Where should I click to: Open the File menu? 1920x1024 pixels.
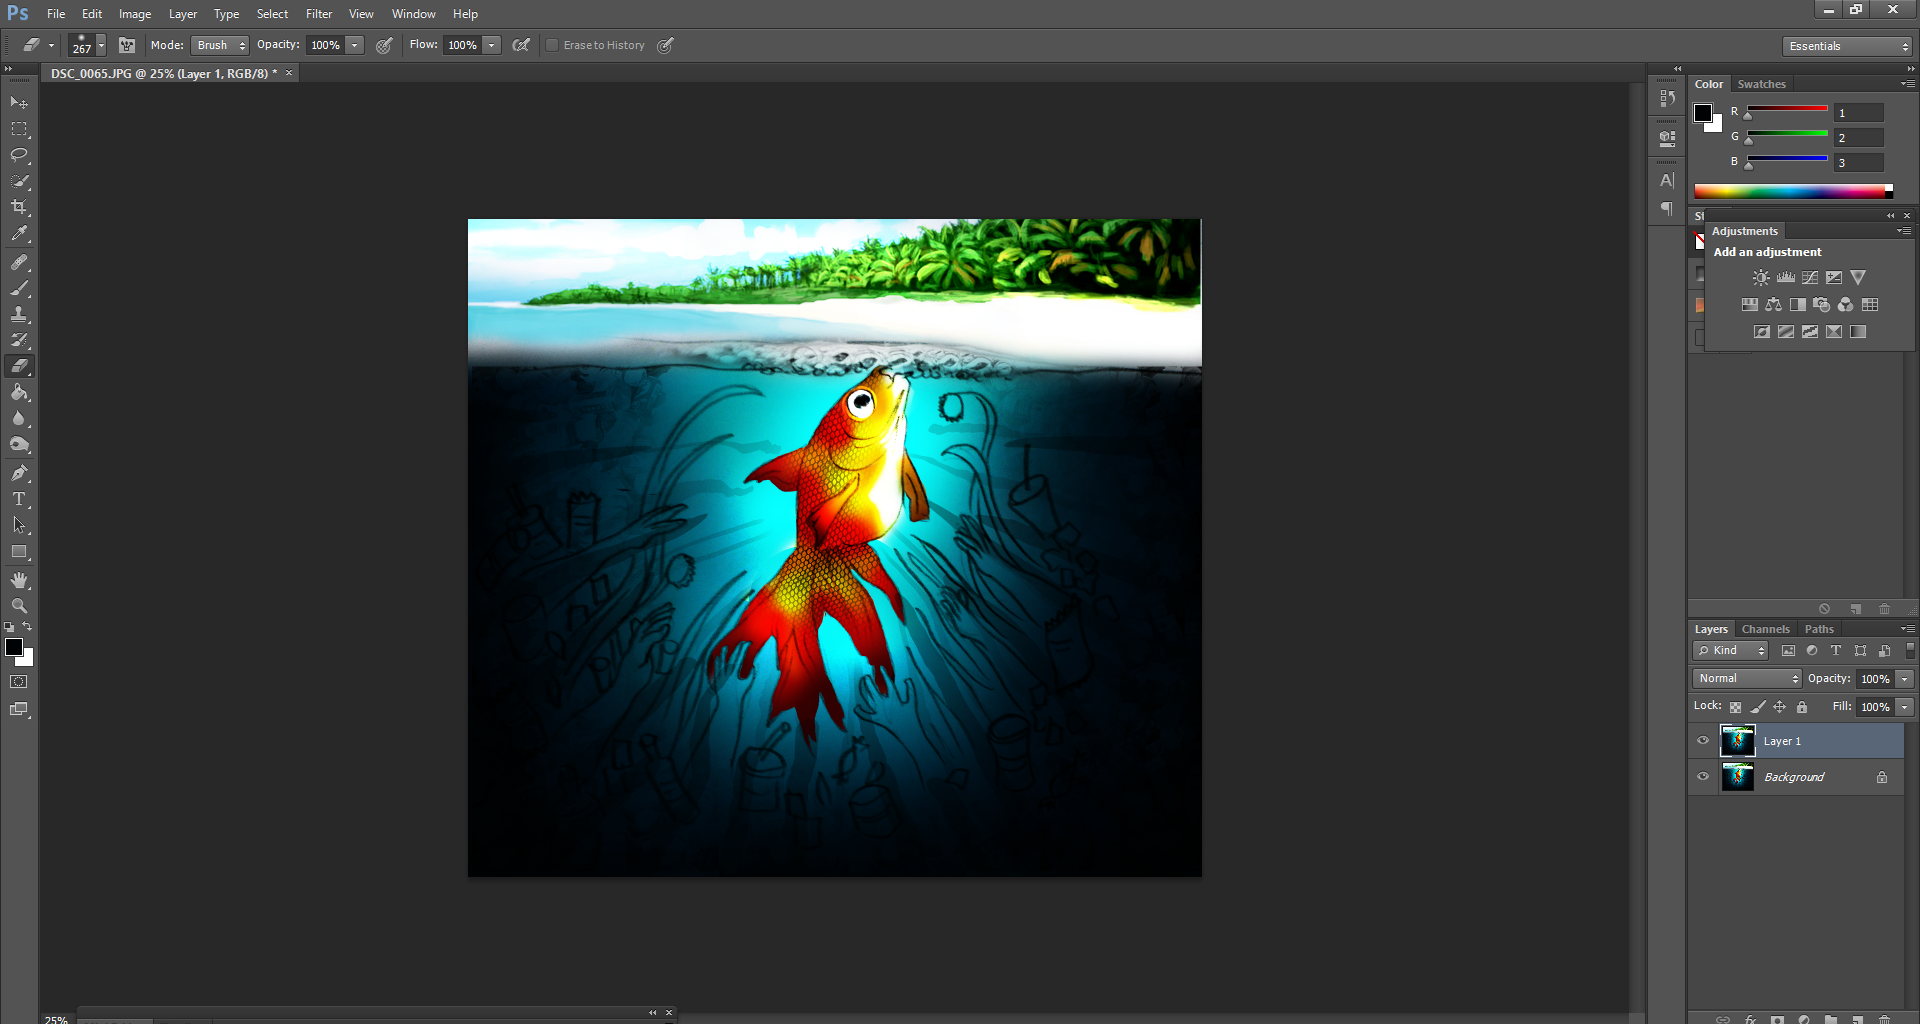[x=56, y=14]
